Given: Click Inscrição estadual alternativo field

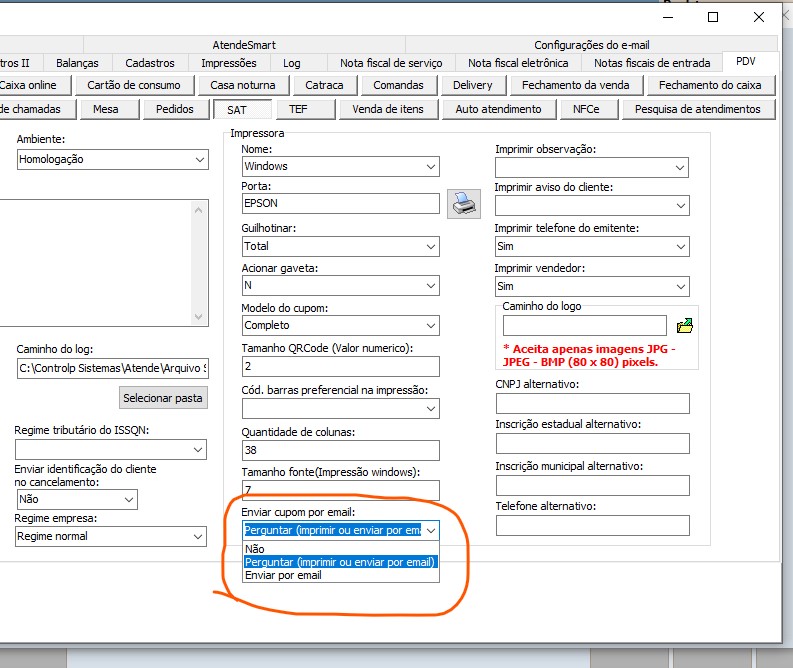Looking at the screenshot, I should (592, 443).
